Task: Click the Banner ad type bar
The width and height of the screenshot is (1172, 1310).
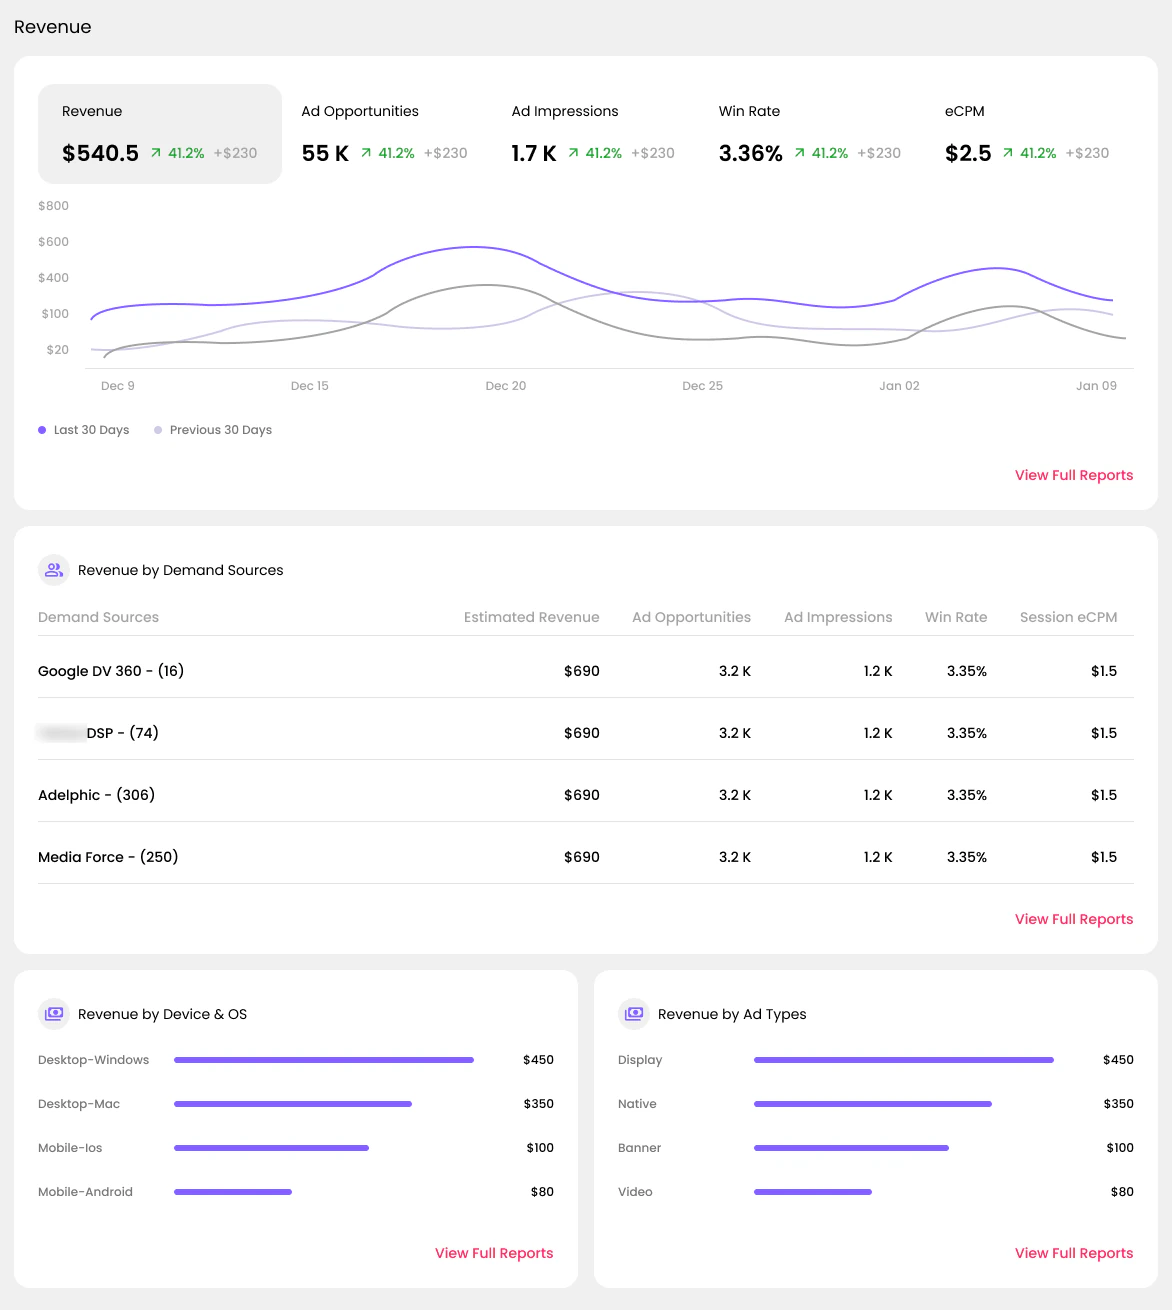Action: click(851, 1148)
